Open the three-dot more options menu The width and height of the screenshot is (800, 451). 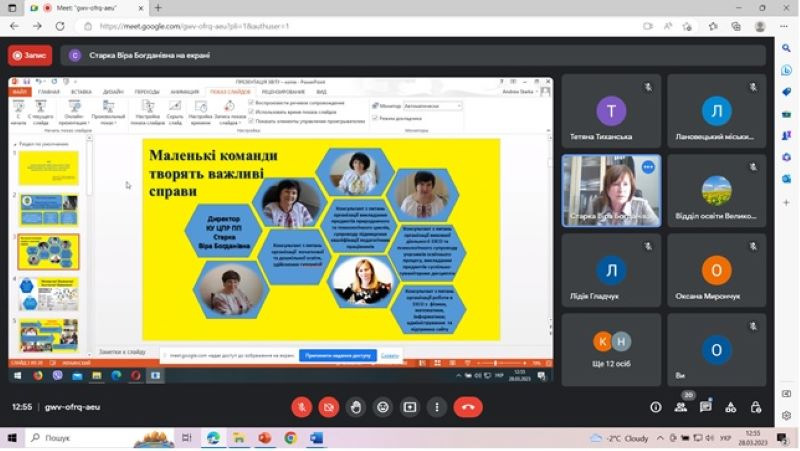437,407
